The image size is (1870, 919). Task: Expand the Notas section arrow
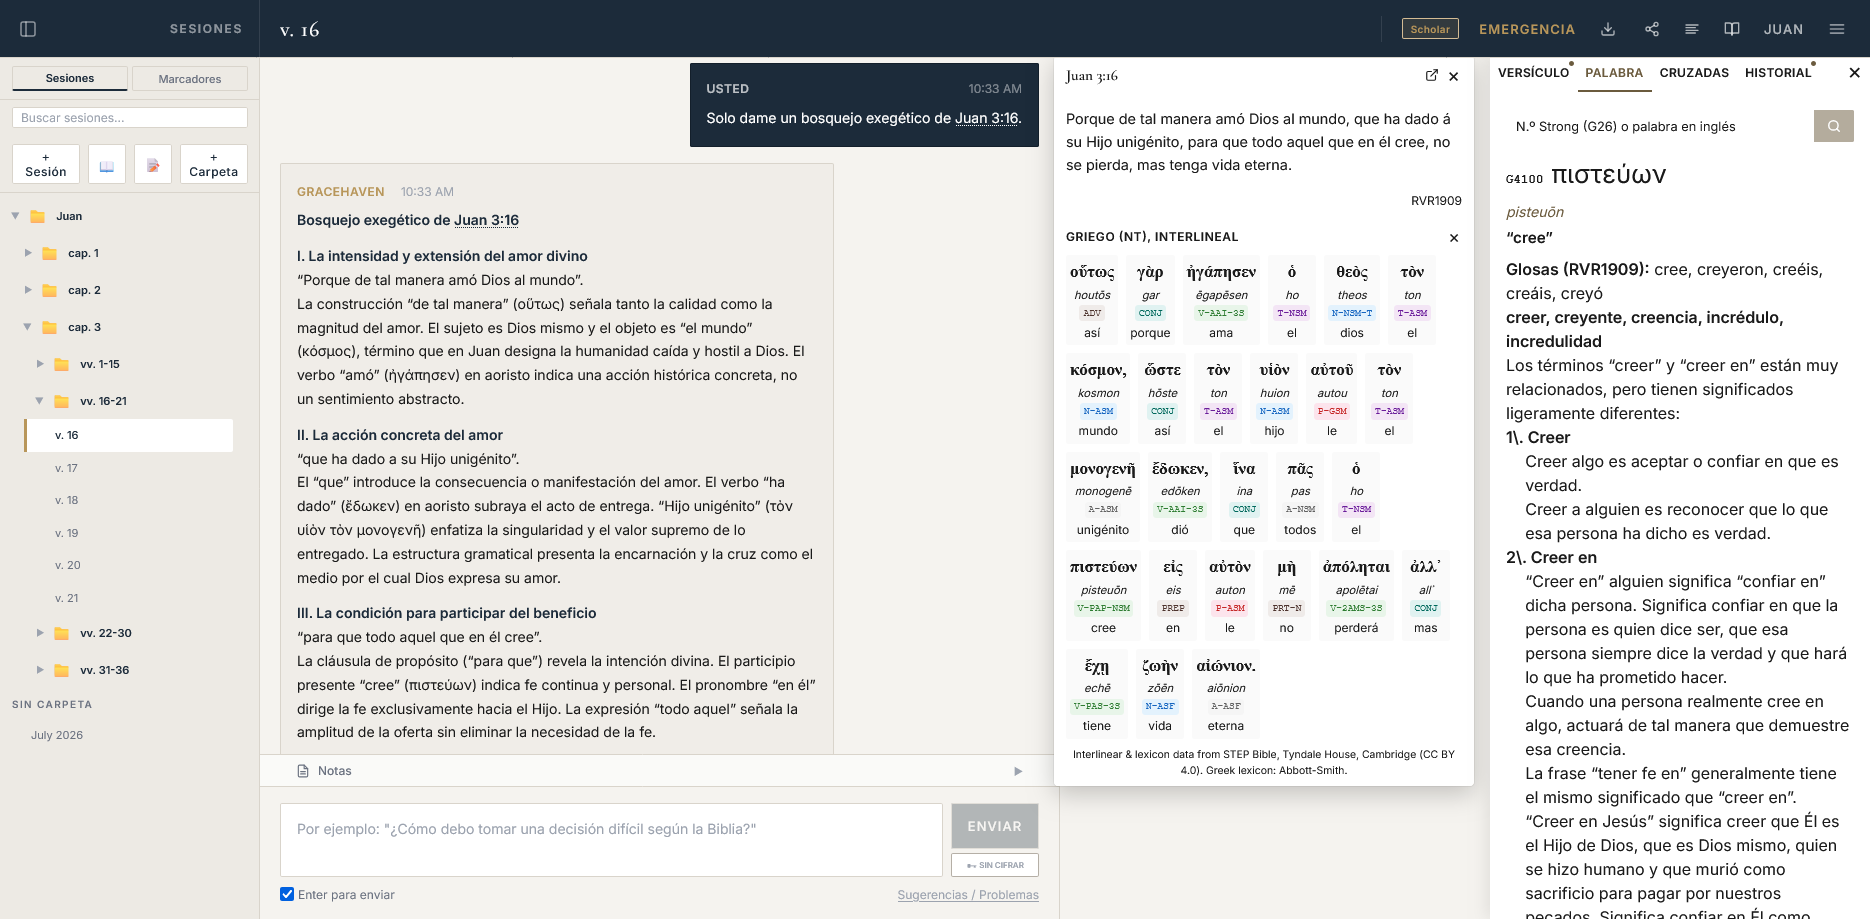coord(1018,771)
